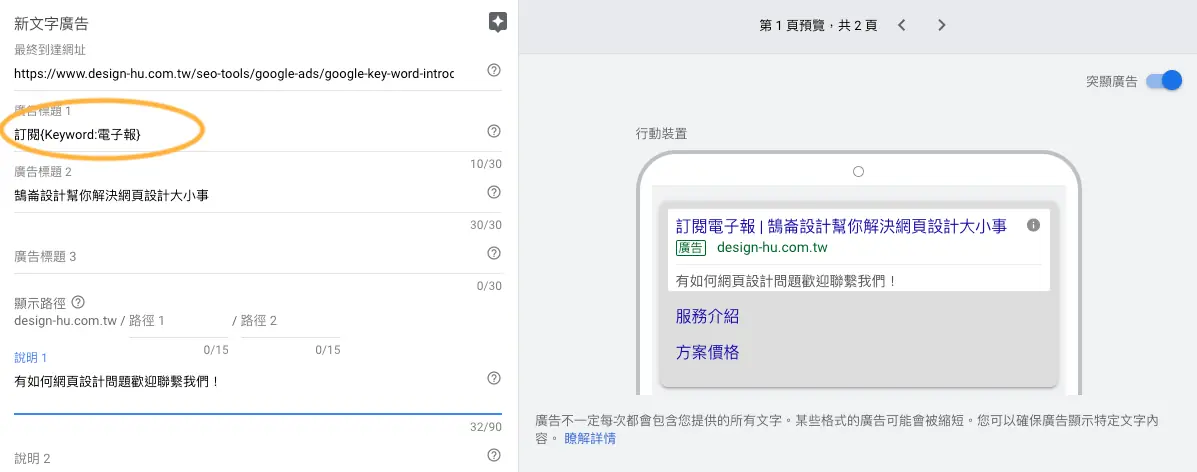Open help icon for 廣告標題 3
This screenshot has height=472, width=1197.
494,253
